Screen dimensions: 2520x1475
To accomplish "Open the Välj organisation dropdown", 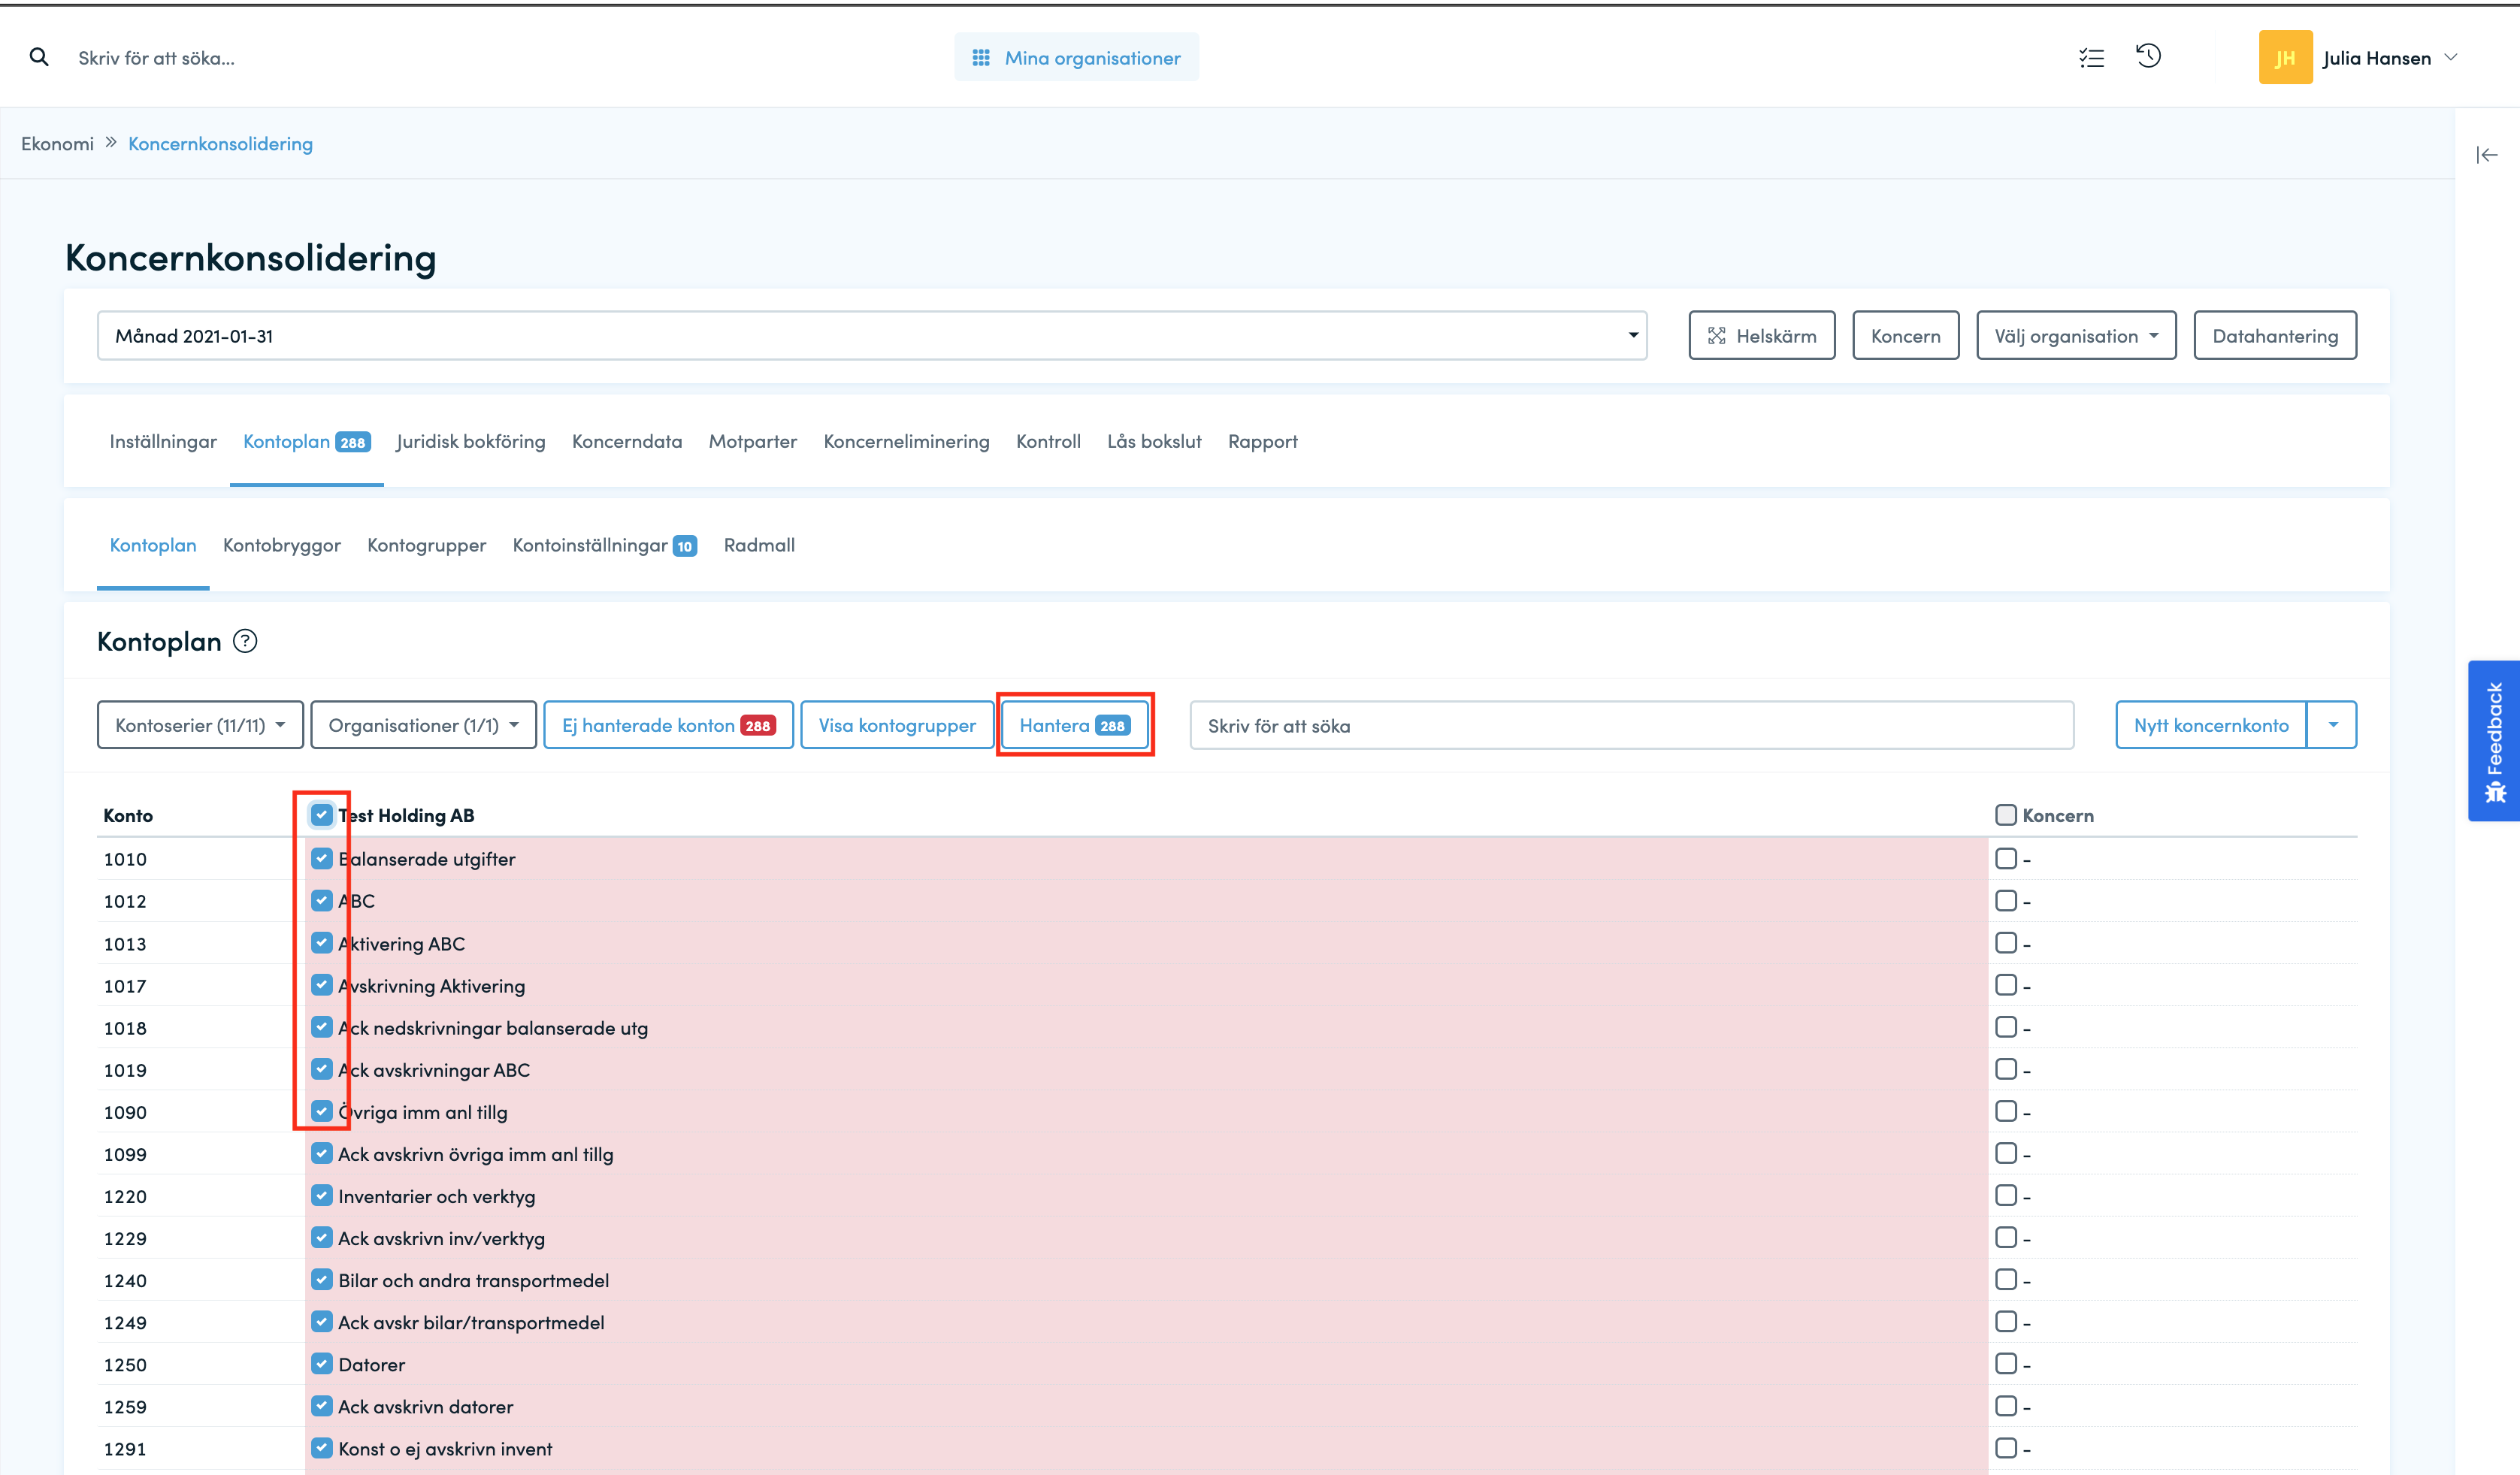I will 2076,336.
